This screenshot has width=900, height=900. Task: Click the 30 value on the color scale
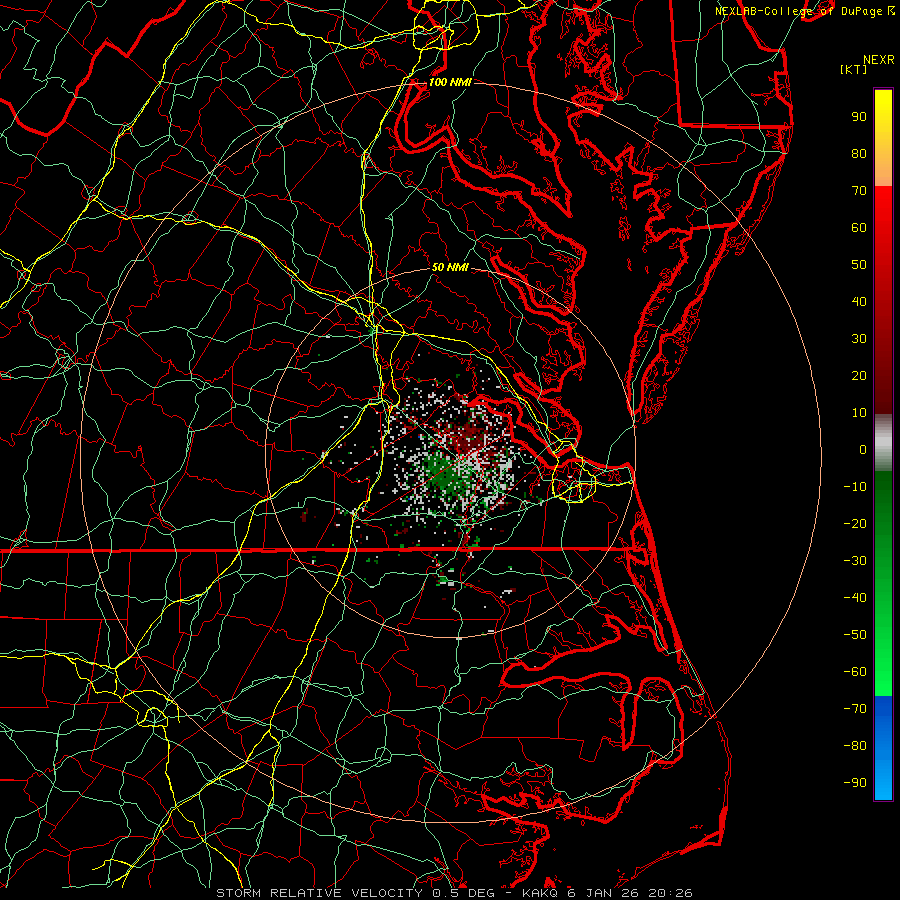859,339
